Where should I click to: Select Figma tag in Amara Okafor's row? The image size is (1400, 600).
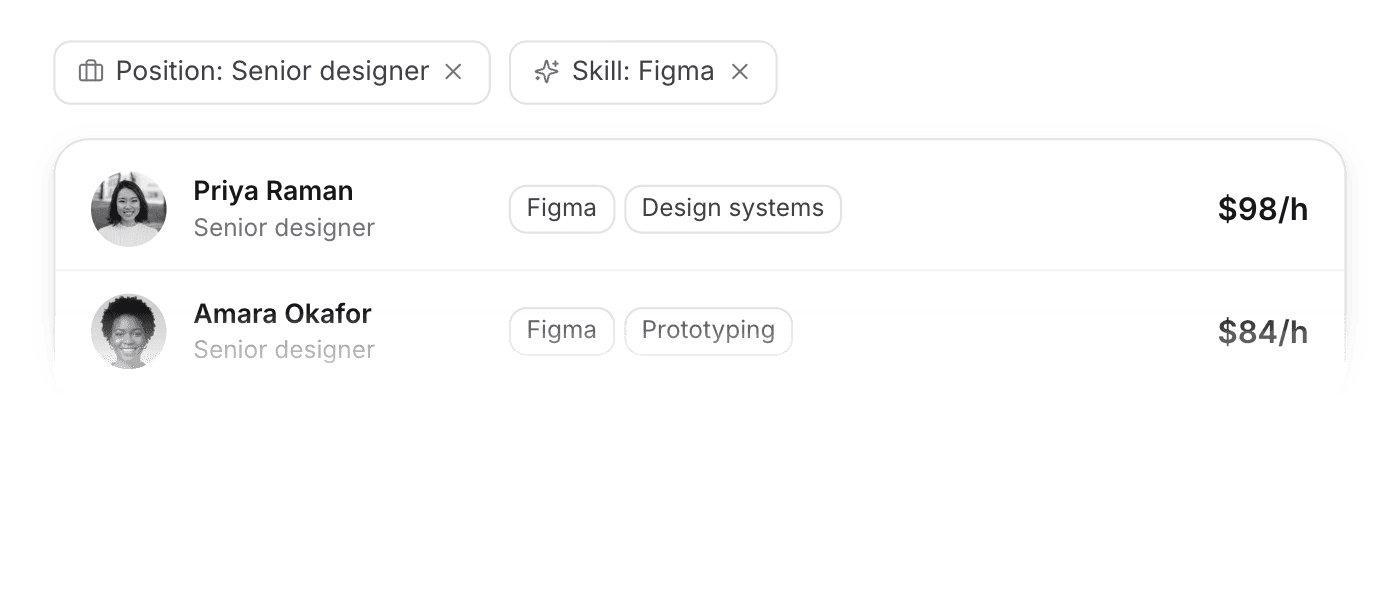(562, 331)
